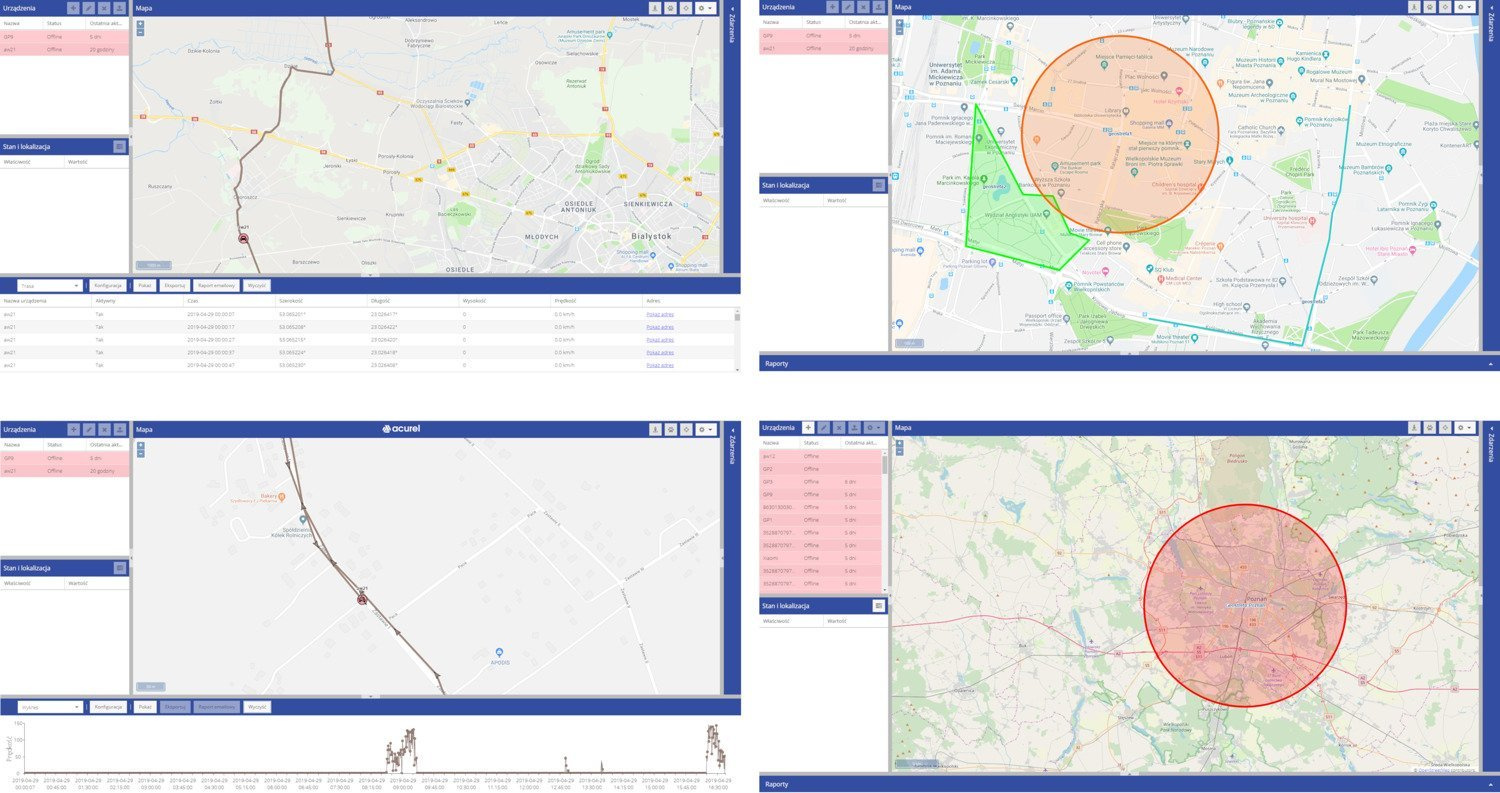Zoom out on the Acurel street route map

click(140, 453)
